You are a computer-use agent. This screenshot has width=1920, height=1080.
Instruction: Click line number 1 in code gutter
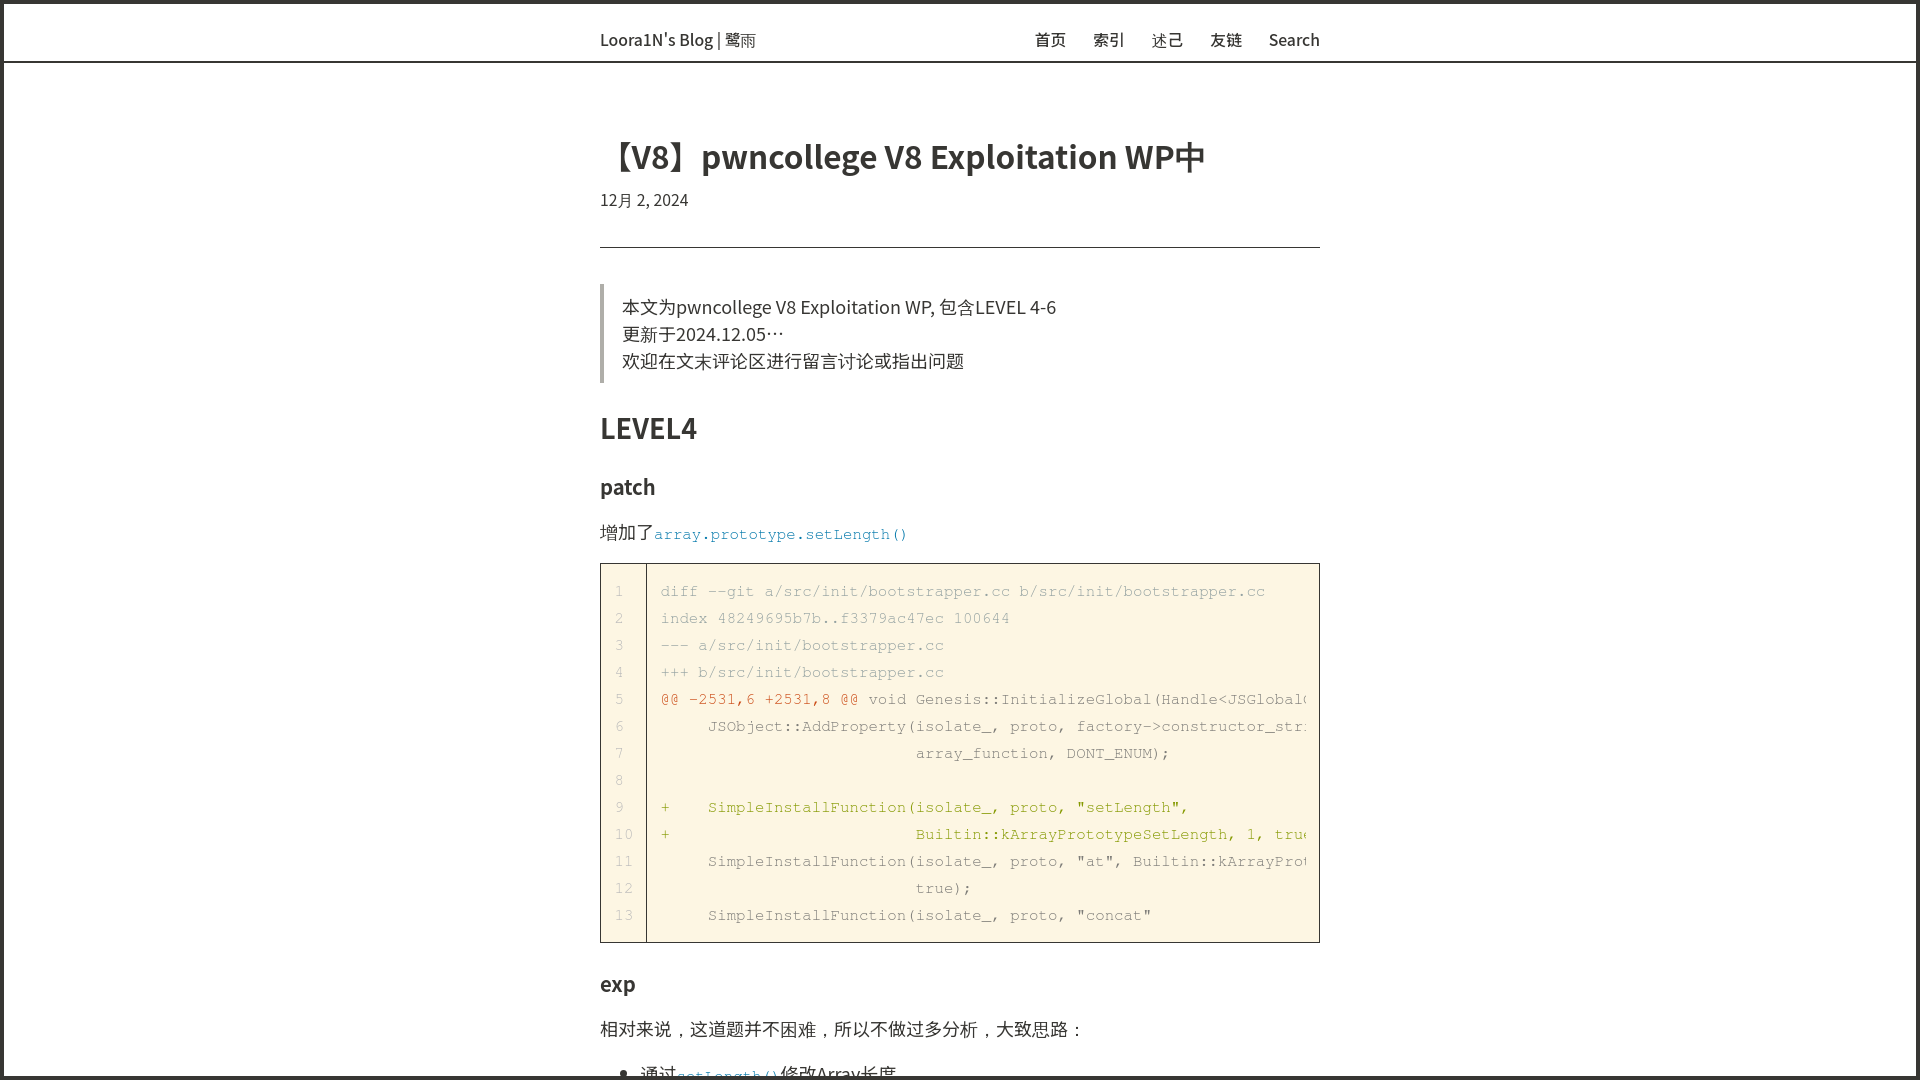[x=619, y=592]
